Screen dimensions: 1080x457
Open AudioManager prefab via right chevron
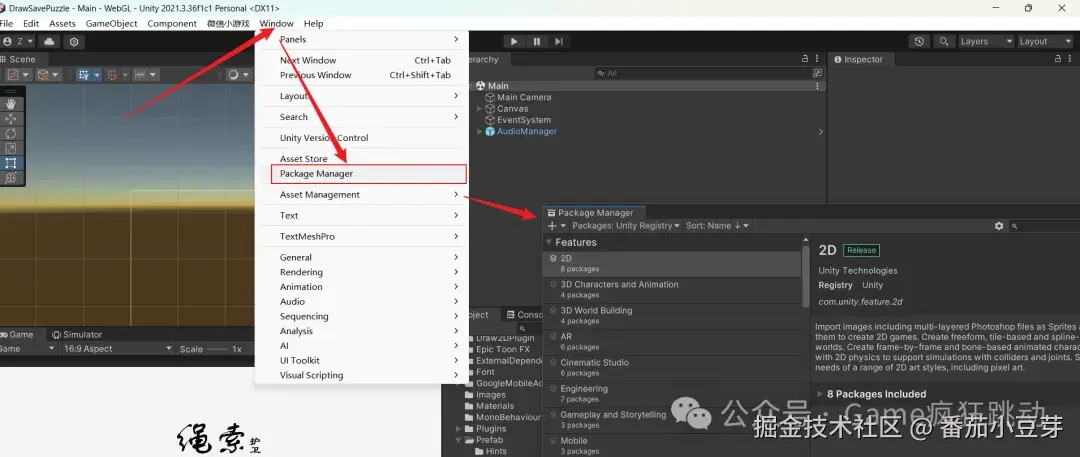pyautogui.click(x=820, y=132)
